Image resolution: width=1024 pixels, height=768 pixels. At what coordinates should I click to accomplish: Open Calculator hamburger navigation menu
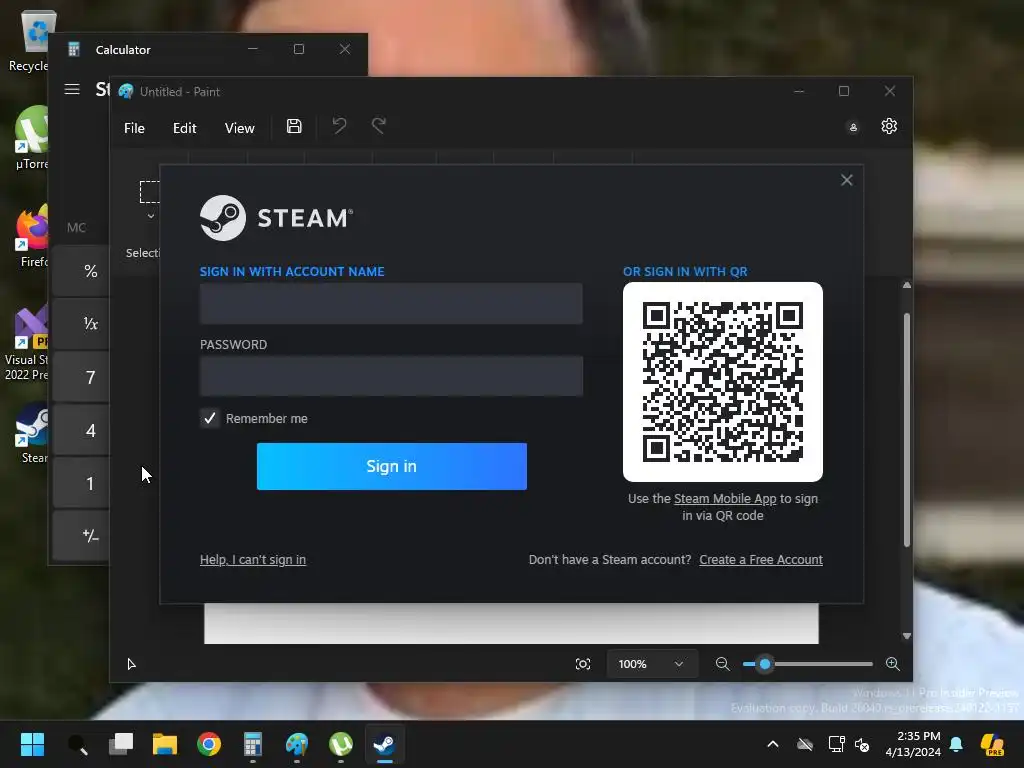coord(72,89)
